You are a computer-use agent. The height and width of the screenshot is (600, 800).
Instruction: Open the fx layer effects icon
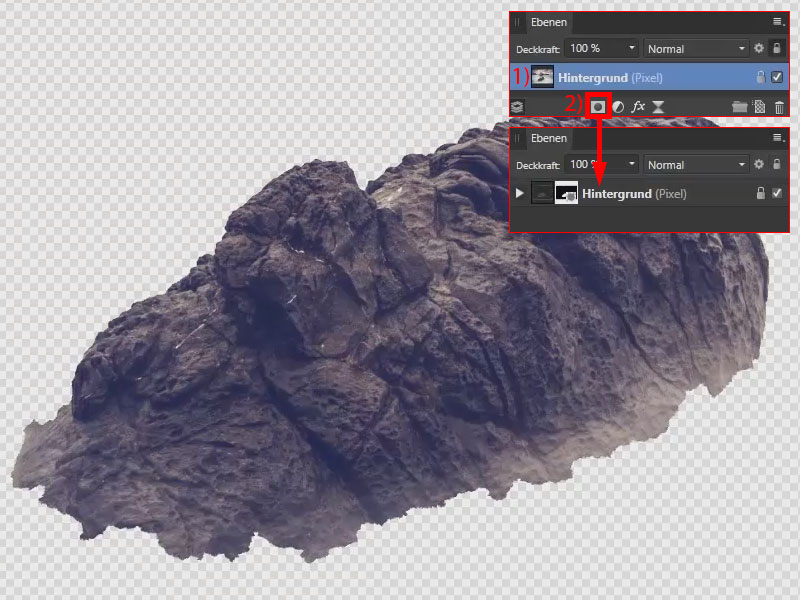(638, 106)
